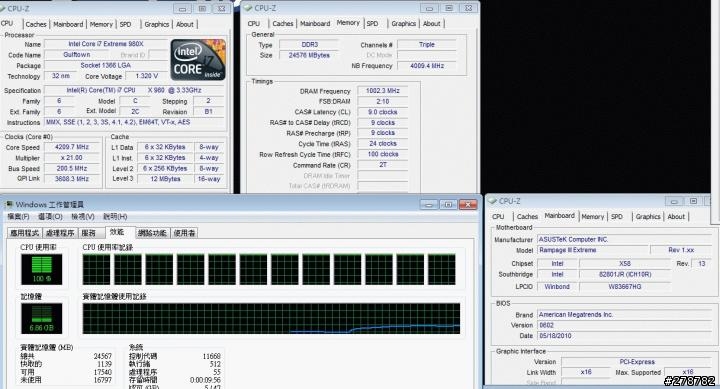Screen dimensions: 720x389
Task: Click the Rampage II Extreme model field
Action: 593,250
